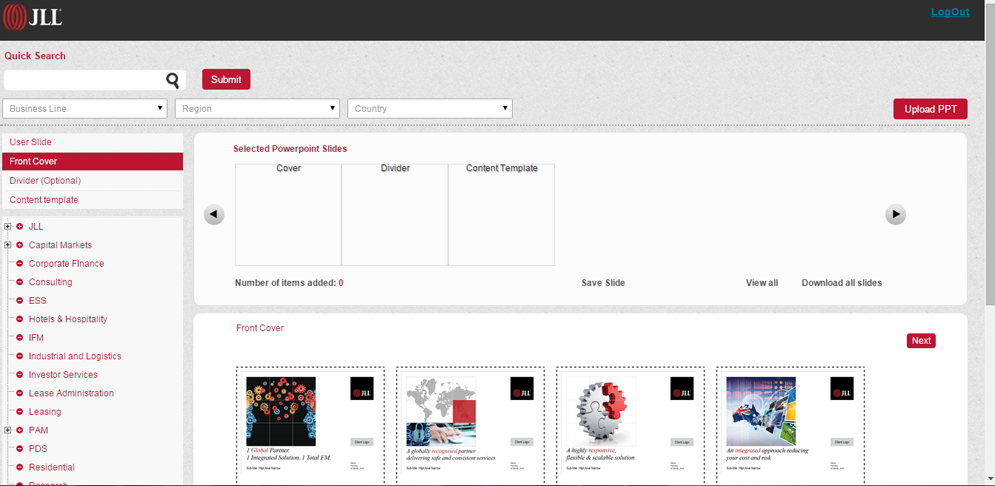Open the Consulting category
Viewport: 995px width, 486px height.
(51, 282)
